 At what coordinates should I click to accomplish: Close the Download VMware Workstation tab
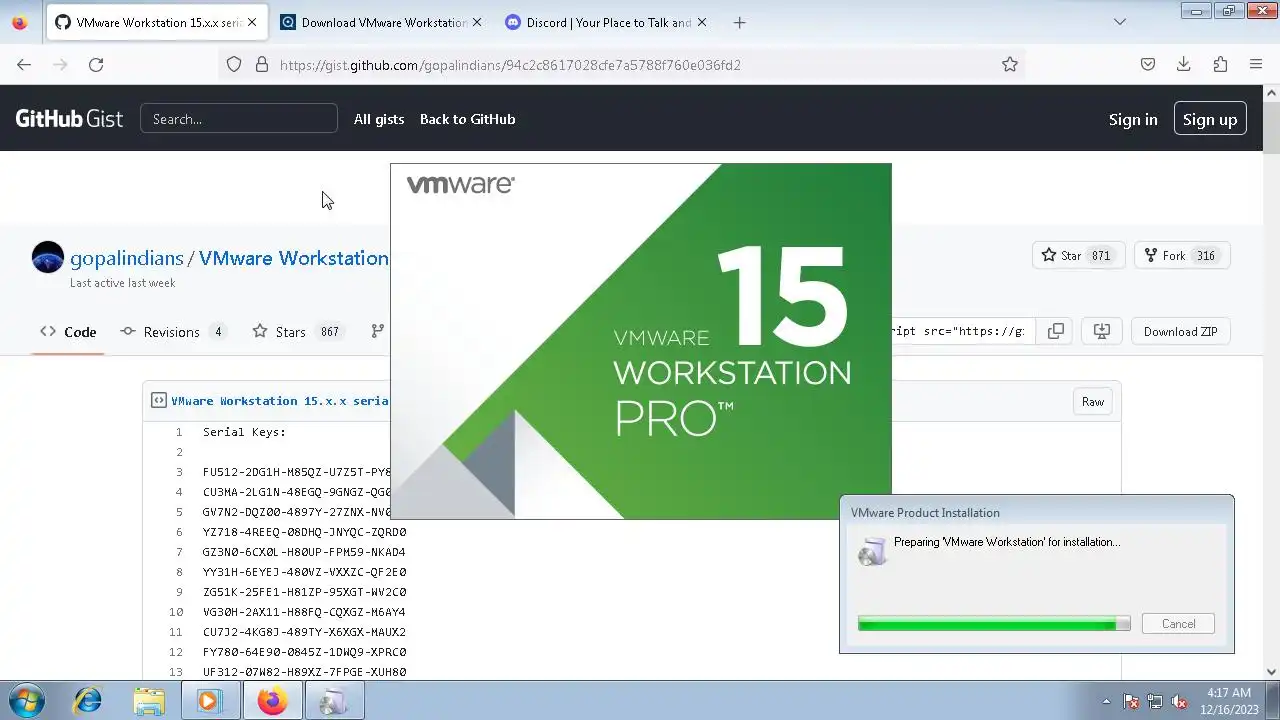pos(476,22)
